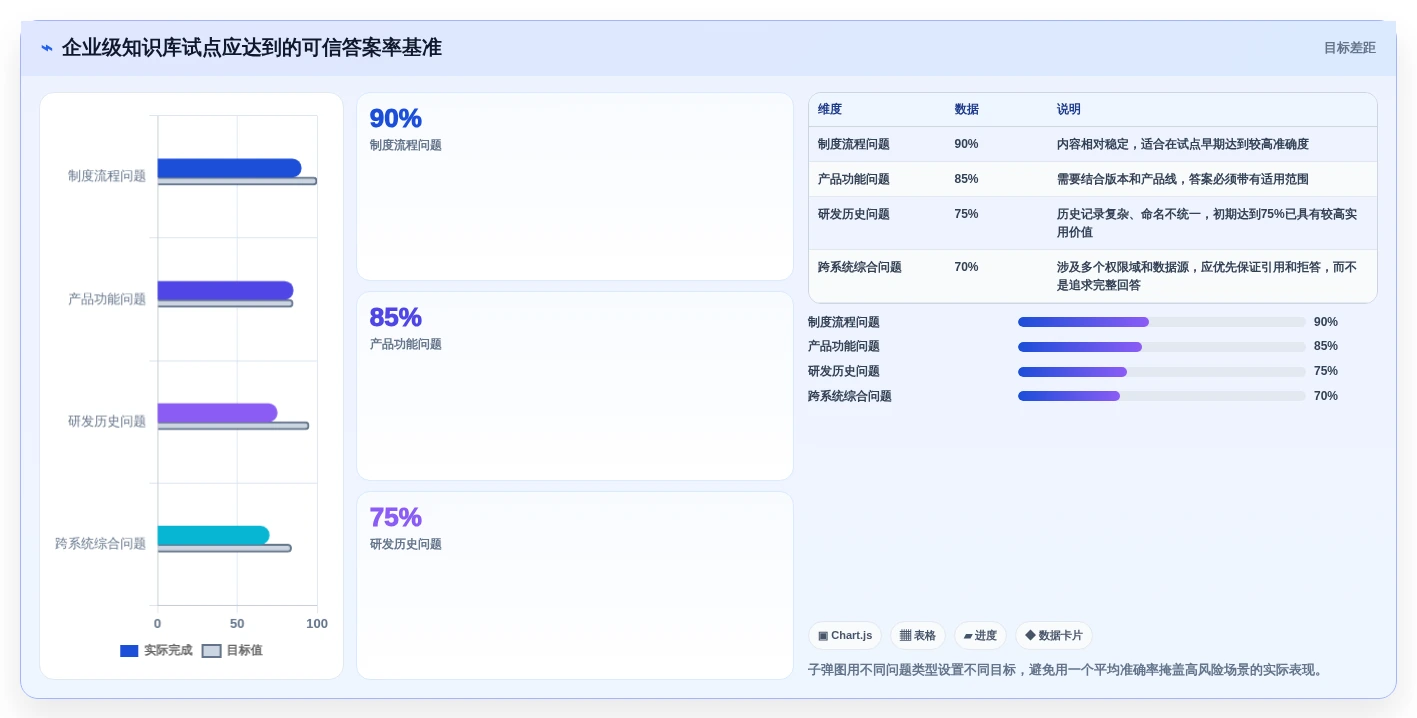Click the Chart.js tag chip
The image size is (1417, 718).
[x=845, y=636]
